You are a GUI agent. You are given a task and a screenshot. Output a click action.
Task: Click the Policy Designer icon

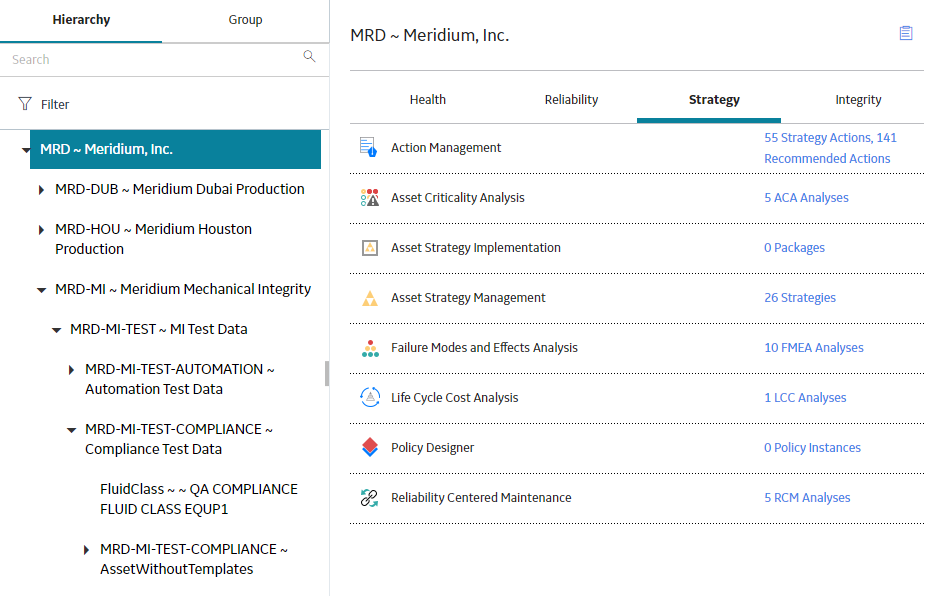click(370, 447)
